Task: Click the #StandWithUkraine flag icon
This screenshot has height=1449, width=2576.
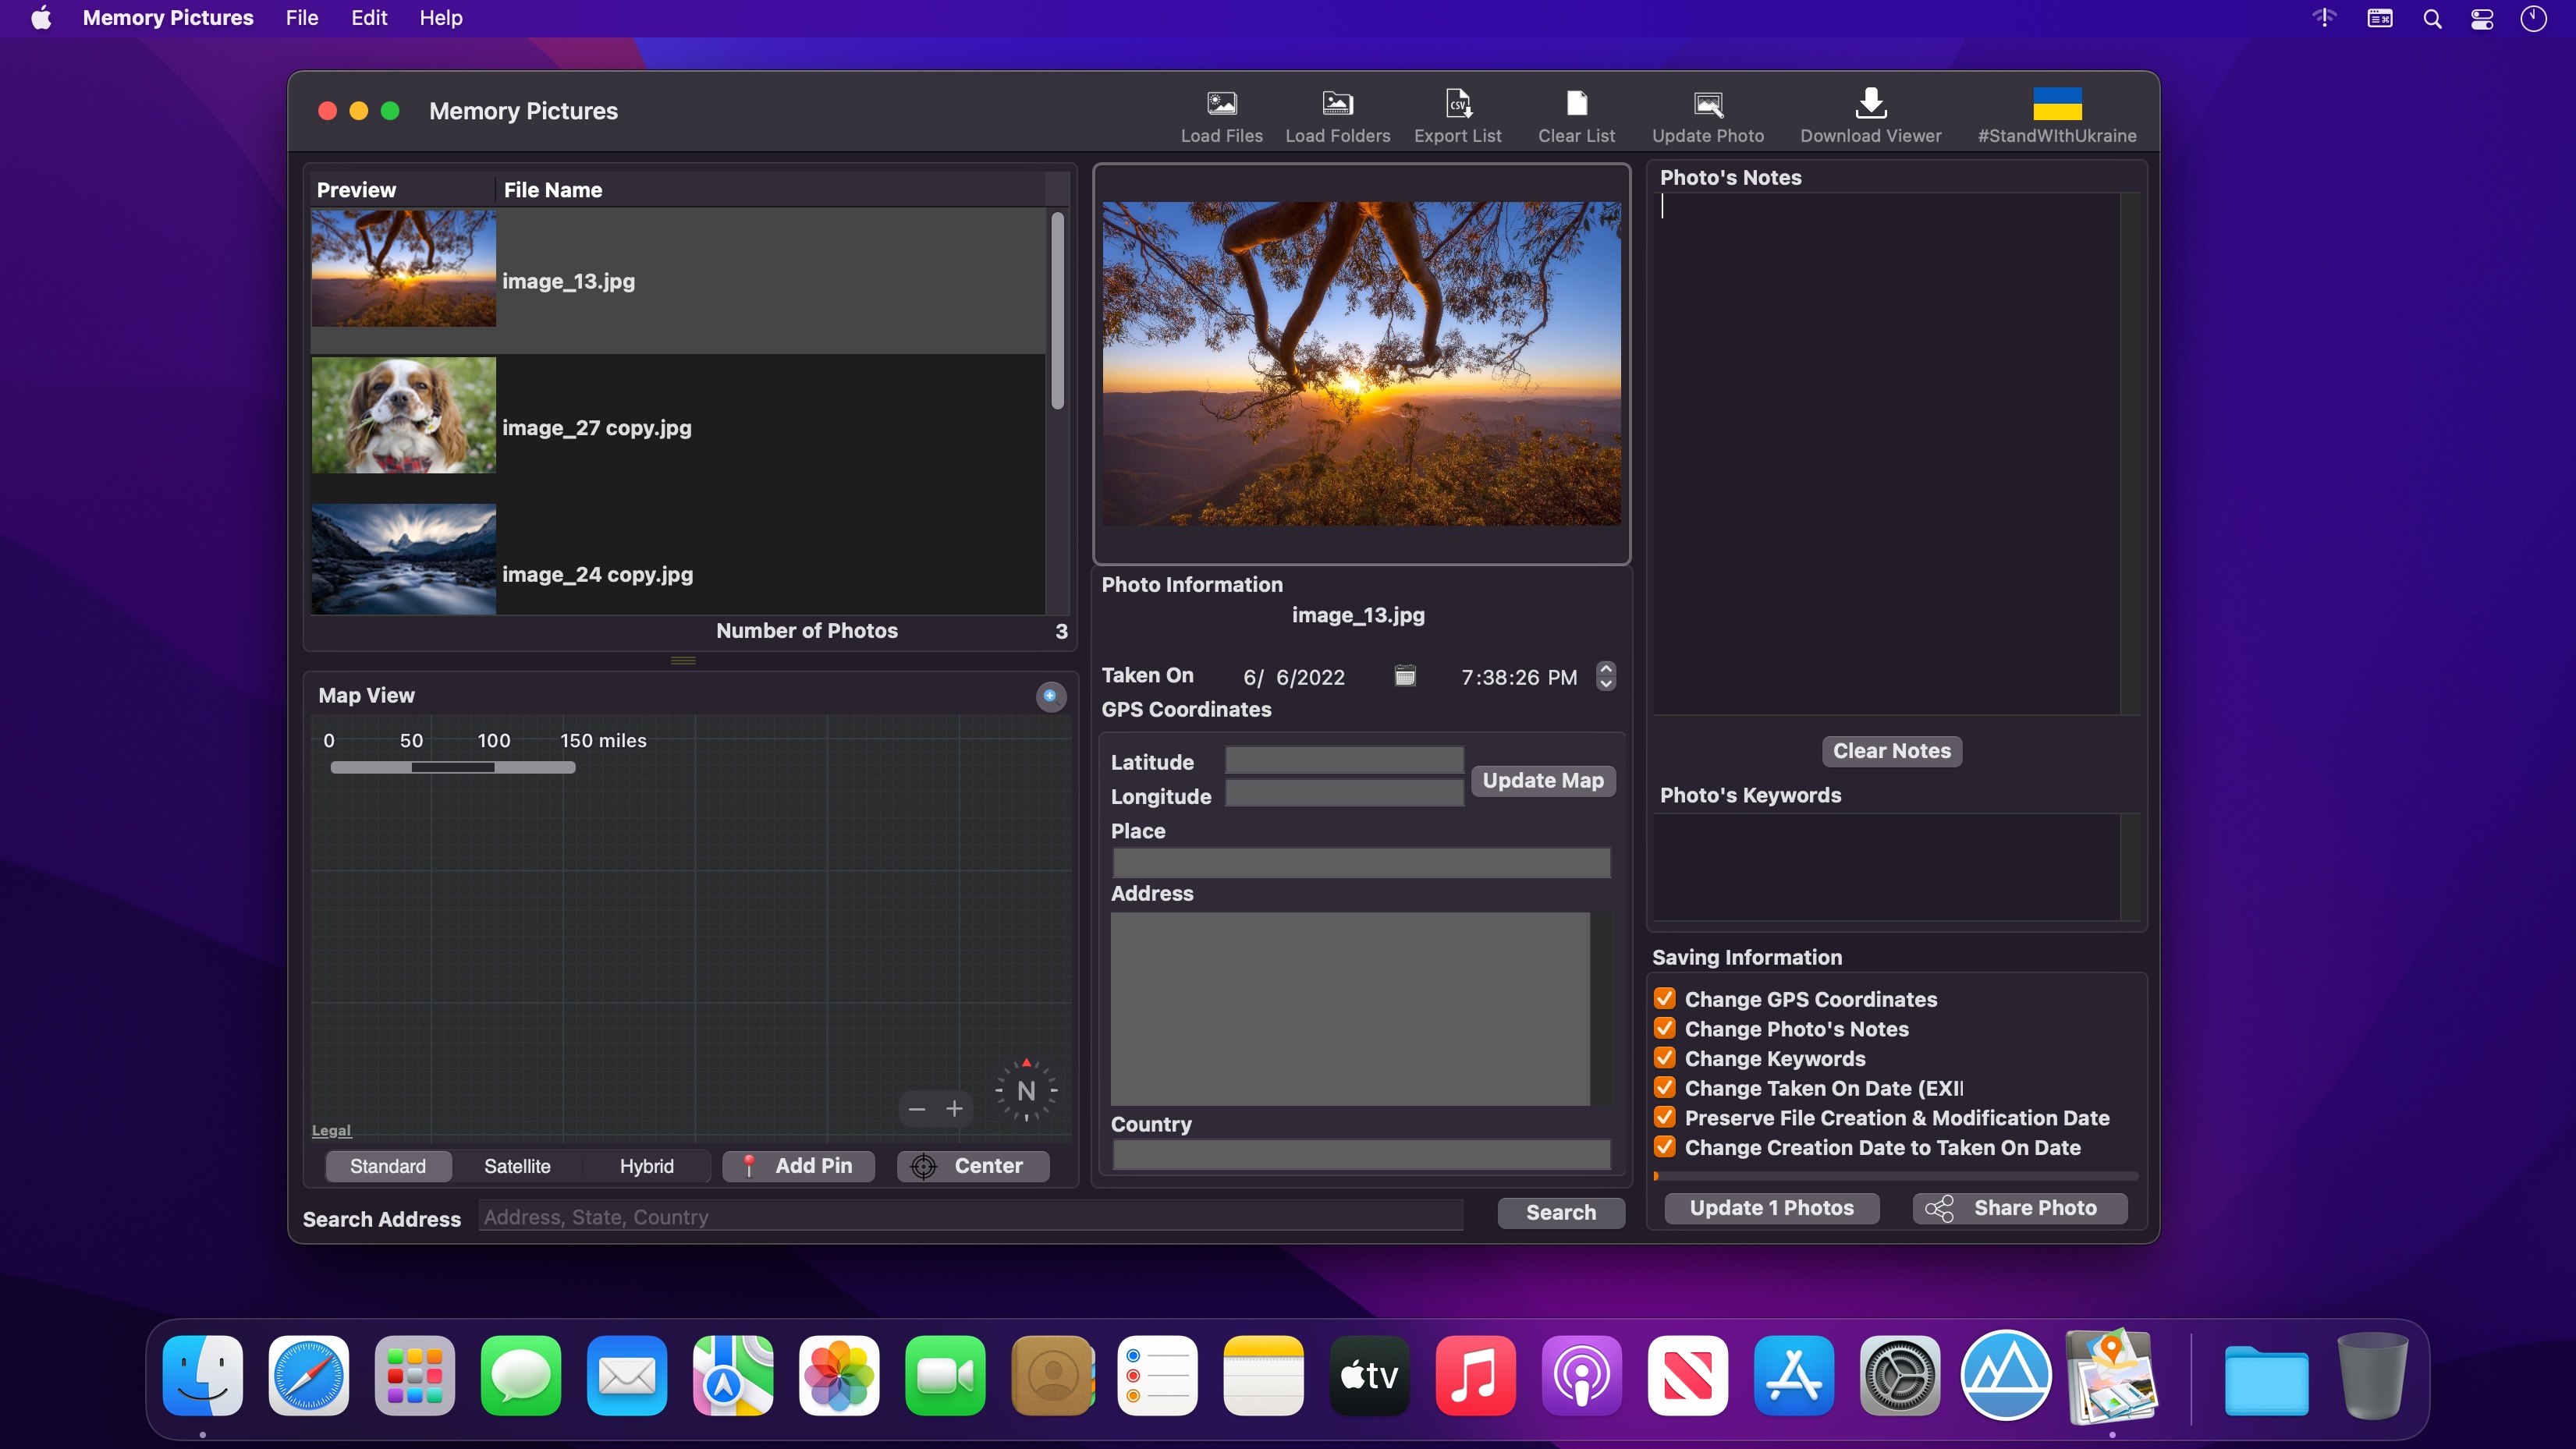Action: click(x=2057, y=103)
